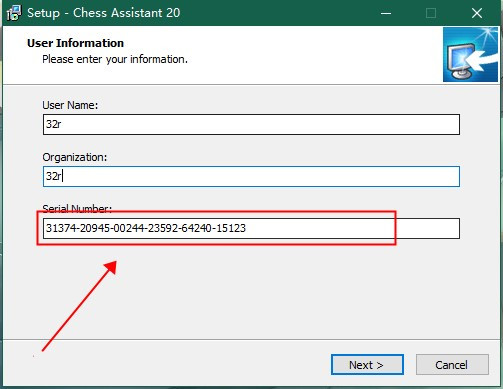This screenshot has width=503, height=389.
Task: Click the "Setup - Chess Assistant 20" title text
Action: [x=104, y=13]
